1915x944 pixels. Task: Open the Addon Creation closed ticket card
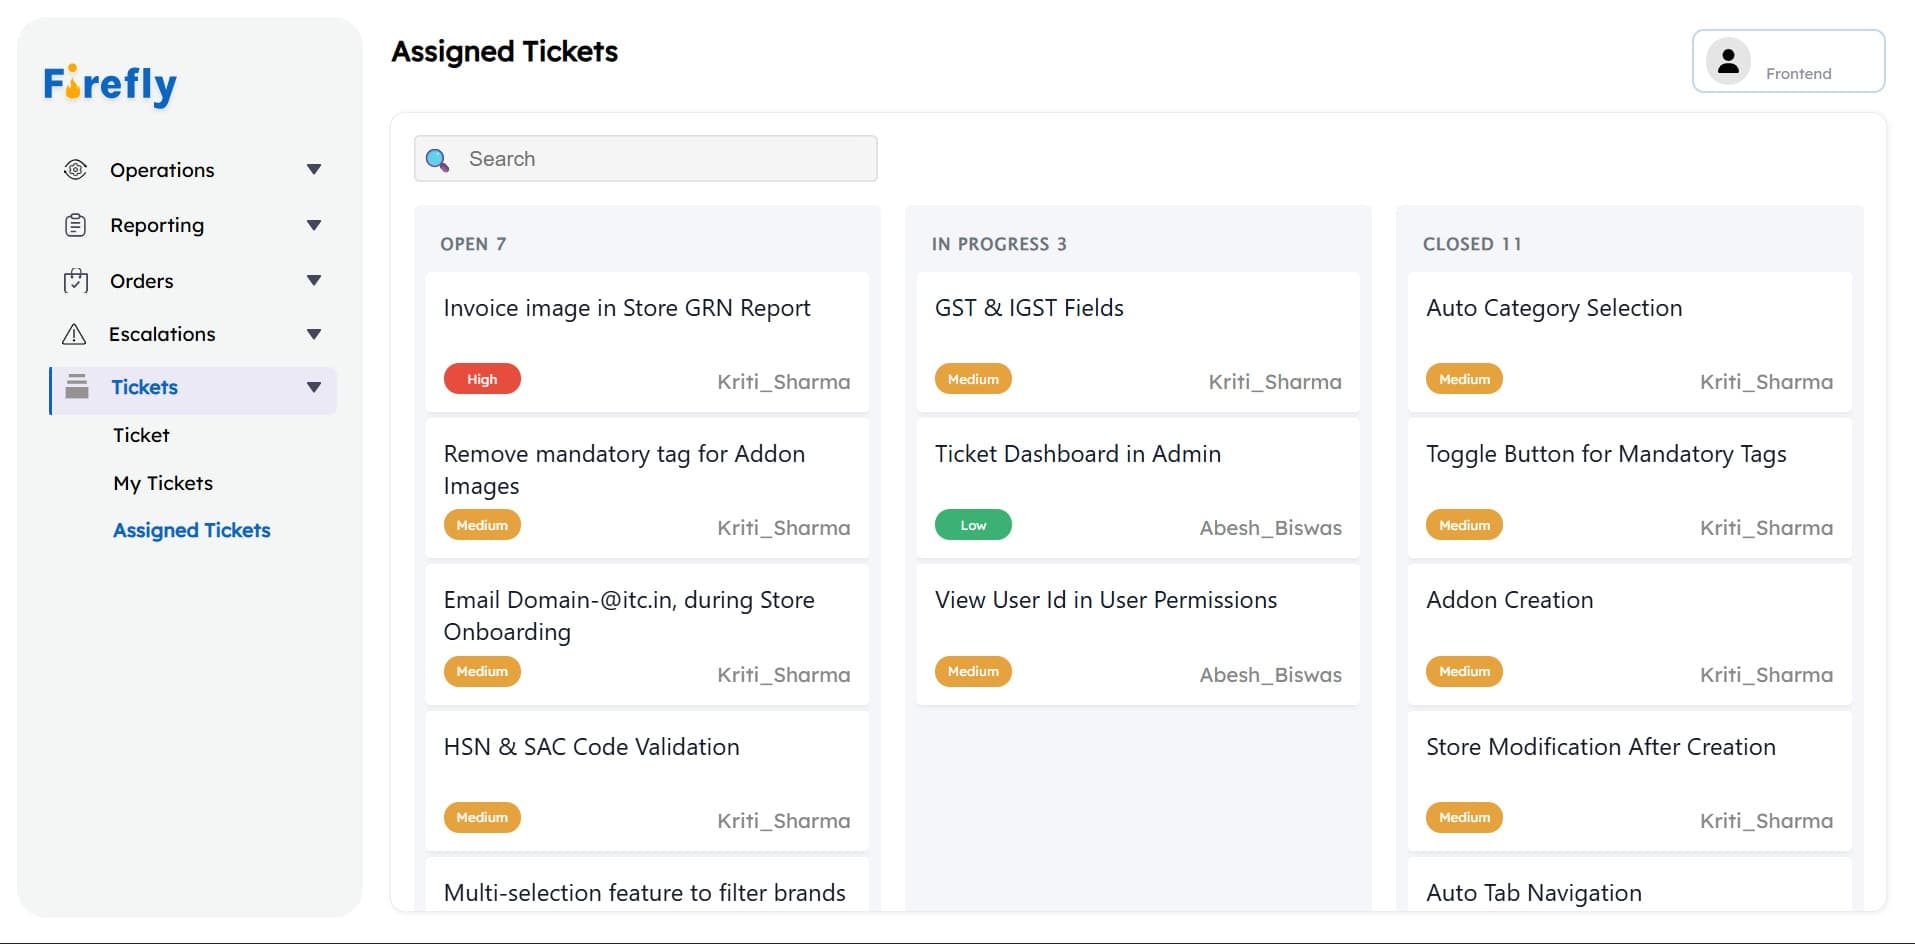pos(1629,634)
